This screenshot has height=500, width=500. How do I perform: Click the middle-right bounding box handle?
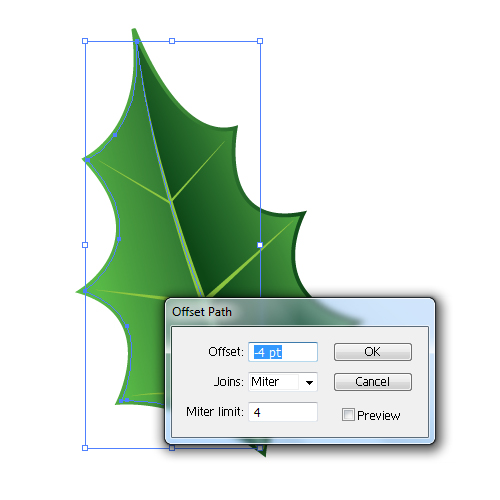260,245
